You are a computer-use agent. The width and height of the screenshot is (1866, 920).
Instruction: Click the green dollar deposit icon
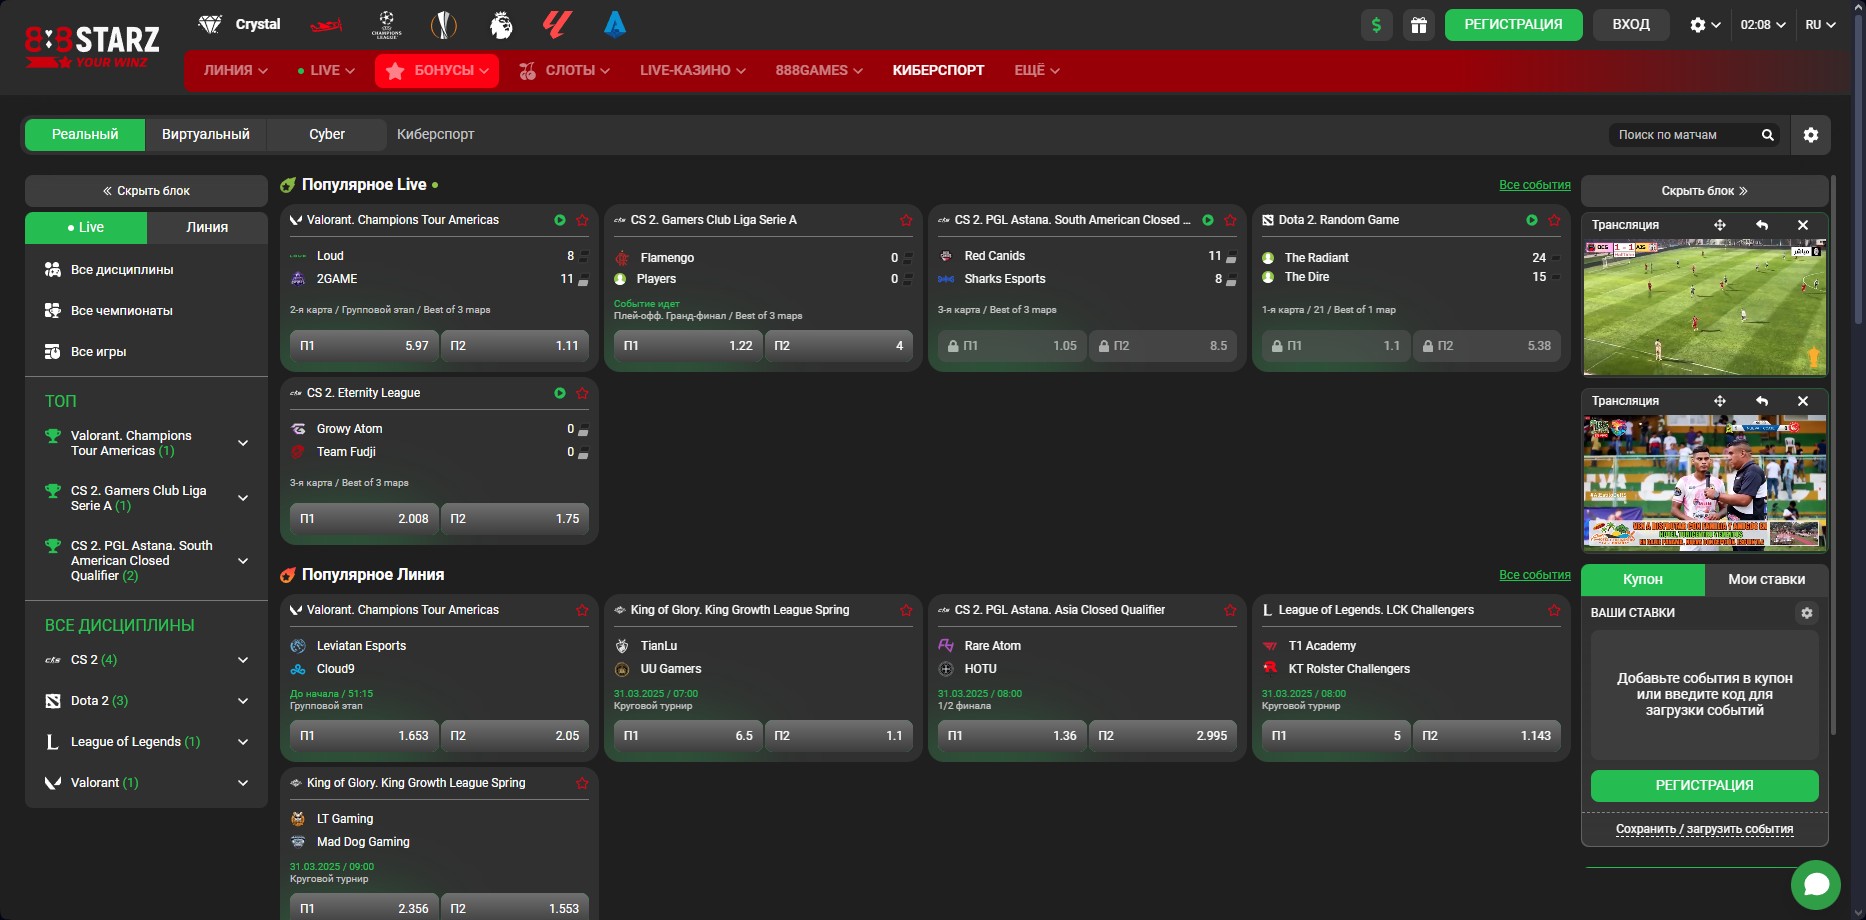click(1377, 25)
